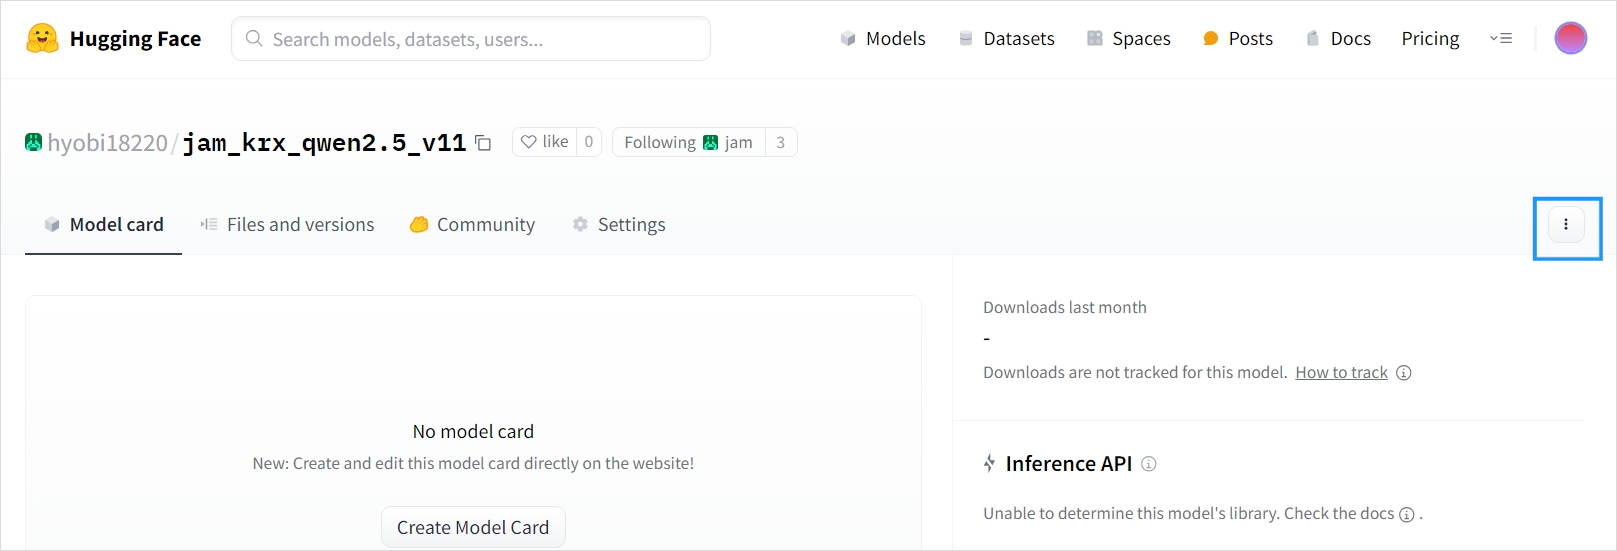
Task: Click the Following jam button
Action: pos(688,142)
